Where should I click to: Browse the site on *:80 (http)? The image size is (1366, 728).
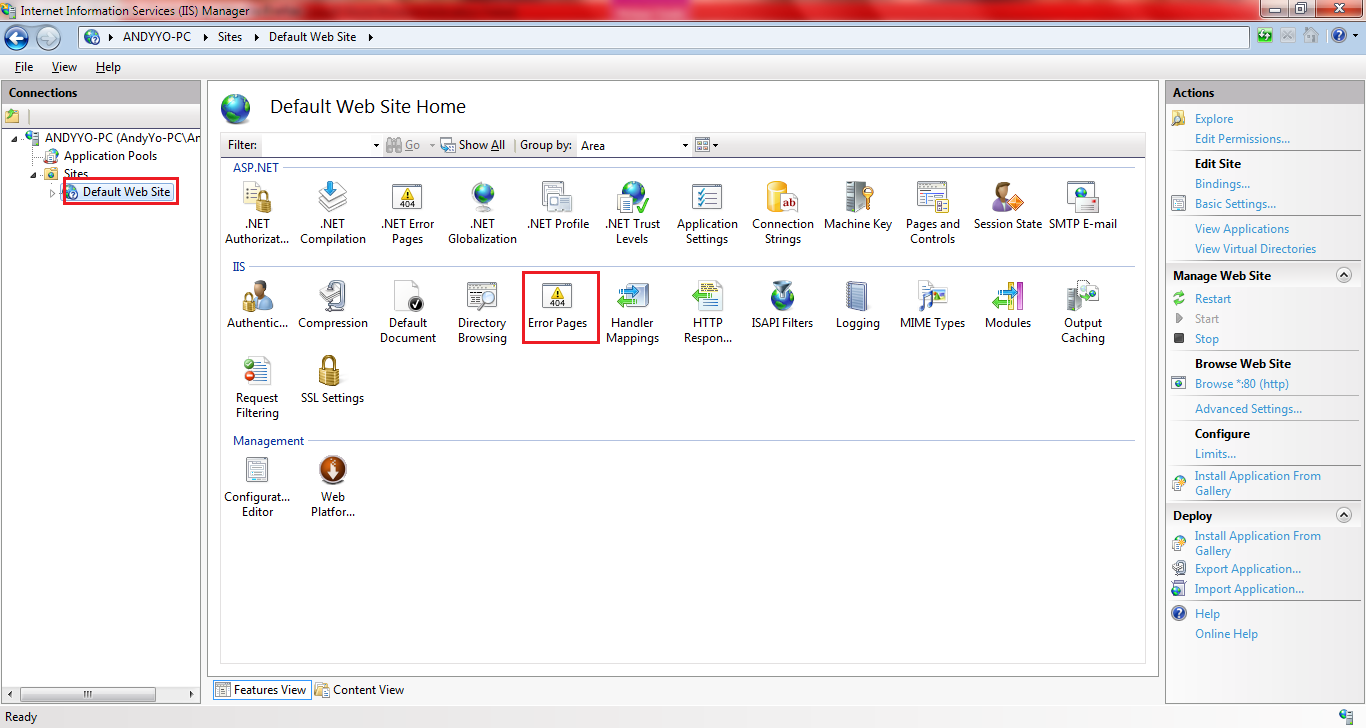[x=1242, y=384]
